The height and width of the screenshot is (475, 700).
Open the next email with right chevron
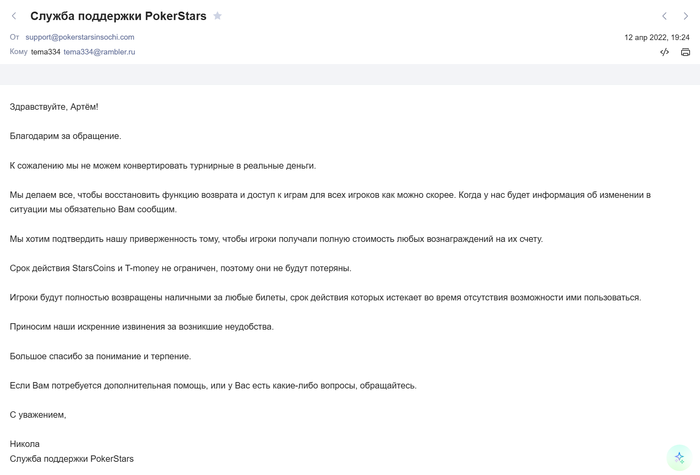pyautogui.click(x=685, y=16)
